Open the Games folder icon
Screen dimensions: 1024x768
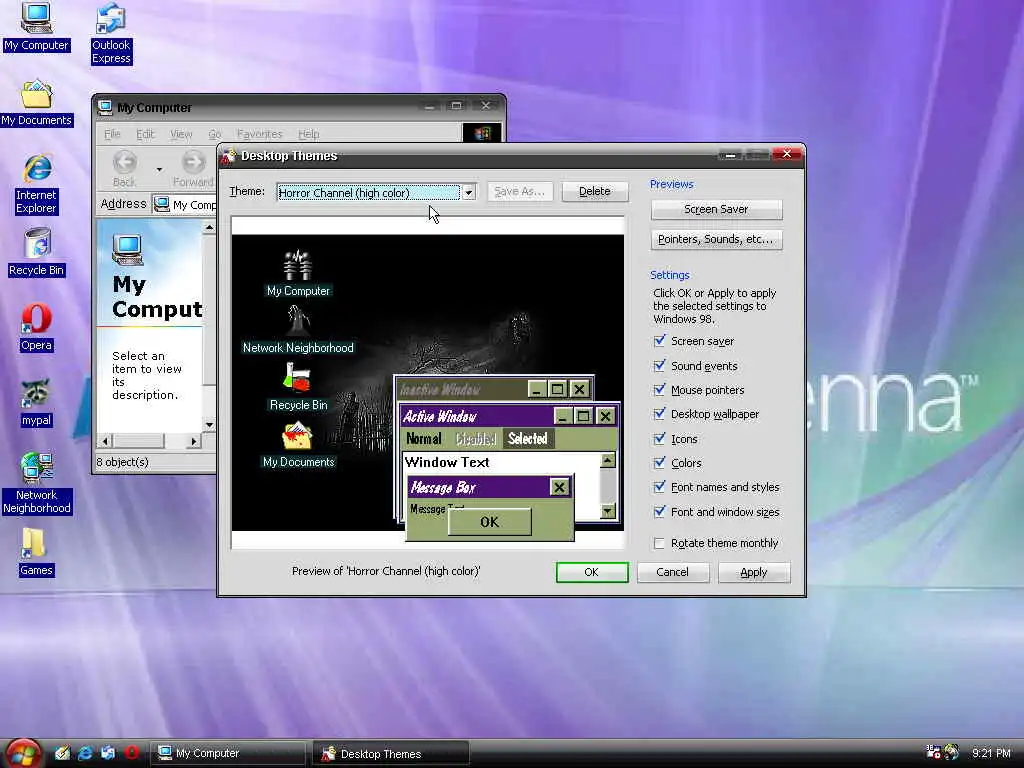(x=33, y=544)
